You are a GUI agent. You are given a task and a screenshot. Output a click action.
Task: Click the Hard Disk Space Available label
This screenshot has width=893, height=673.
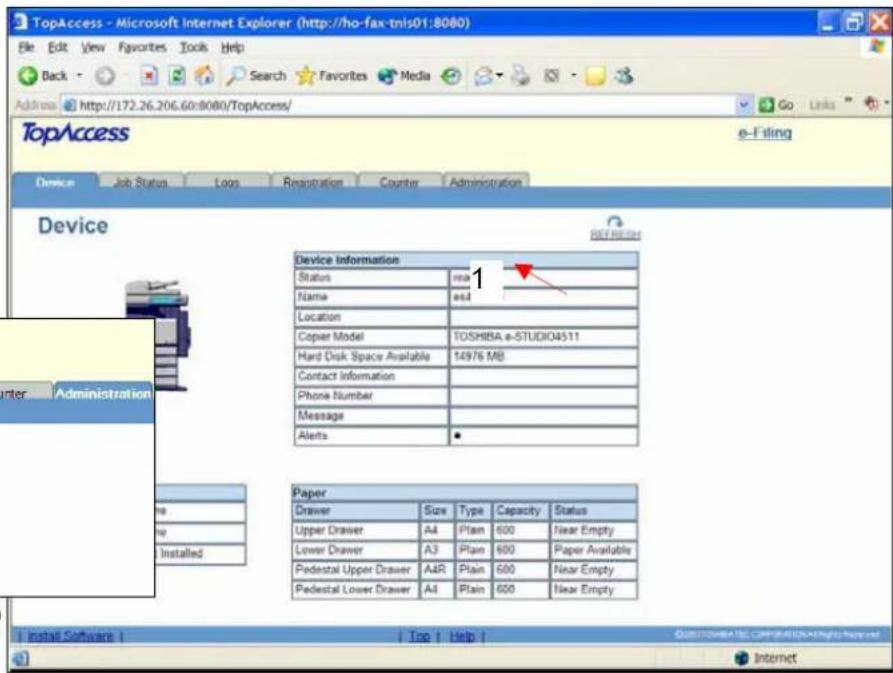click(x=363, y=356)
